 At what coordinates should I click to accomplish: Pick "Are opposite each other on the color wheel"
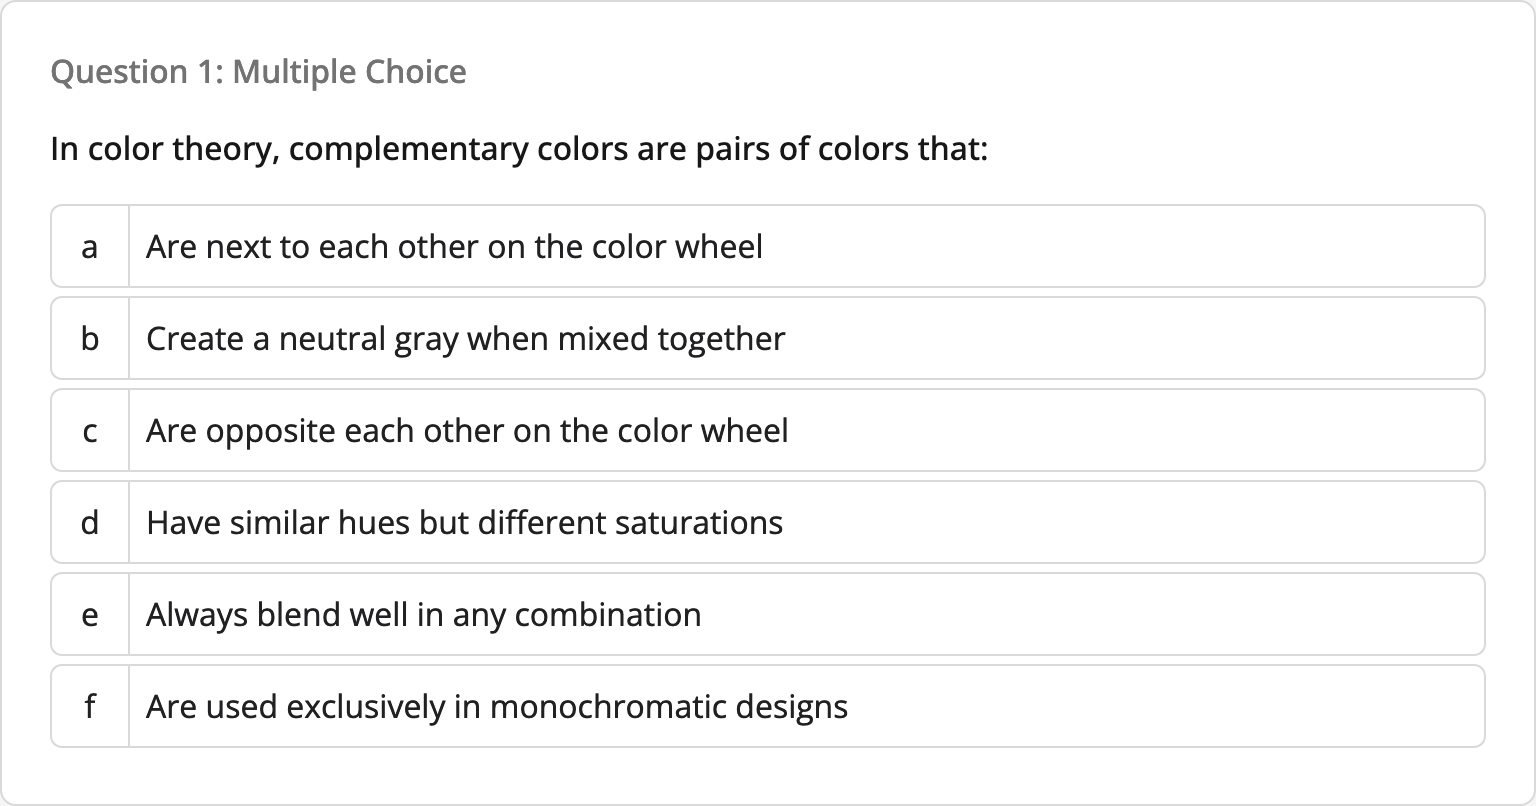(467, 431)
